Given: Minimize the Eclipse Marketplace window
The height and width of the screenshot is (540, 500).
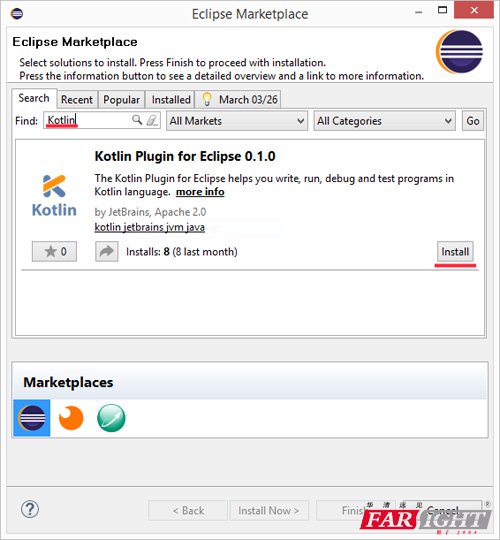Looking at the screenshot, I should click(419, 12).
